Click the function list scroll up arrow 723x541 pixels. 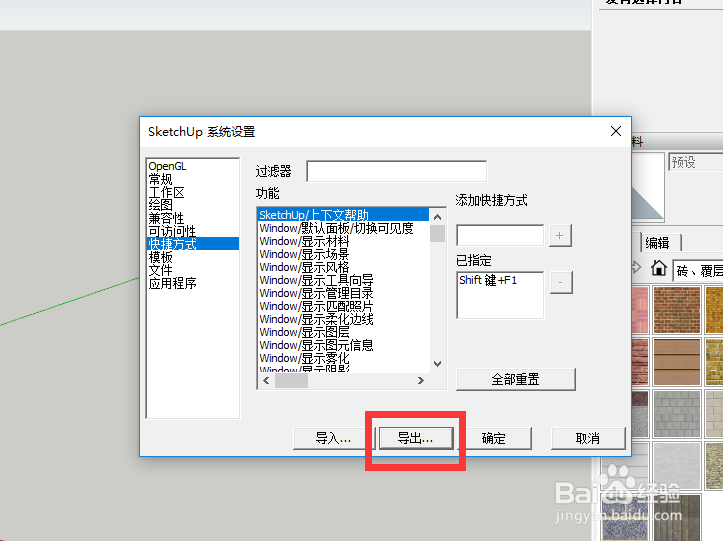point(438,217)
